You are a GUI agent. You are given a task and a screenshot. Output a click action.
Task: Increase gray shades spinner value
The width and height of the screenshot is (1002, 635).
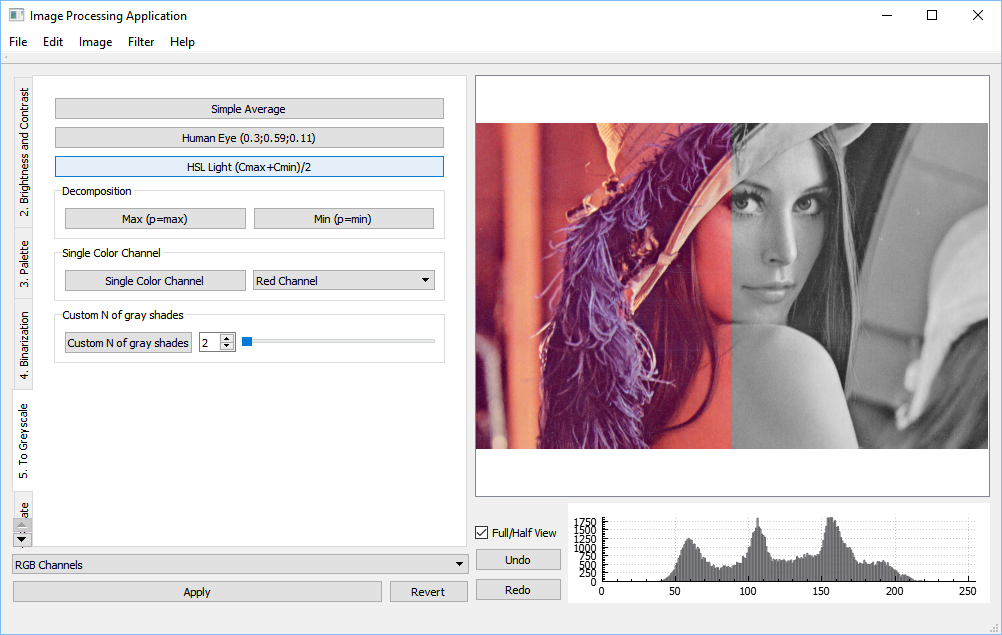point(227,338)
